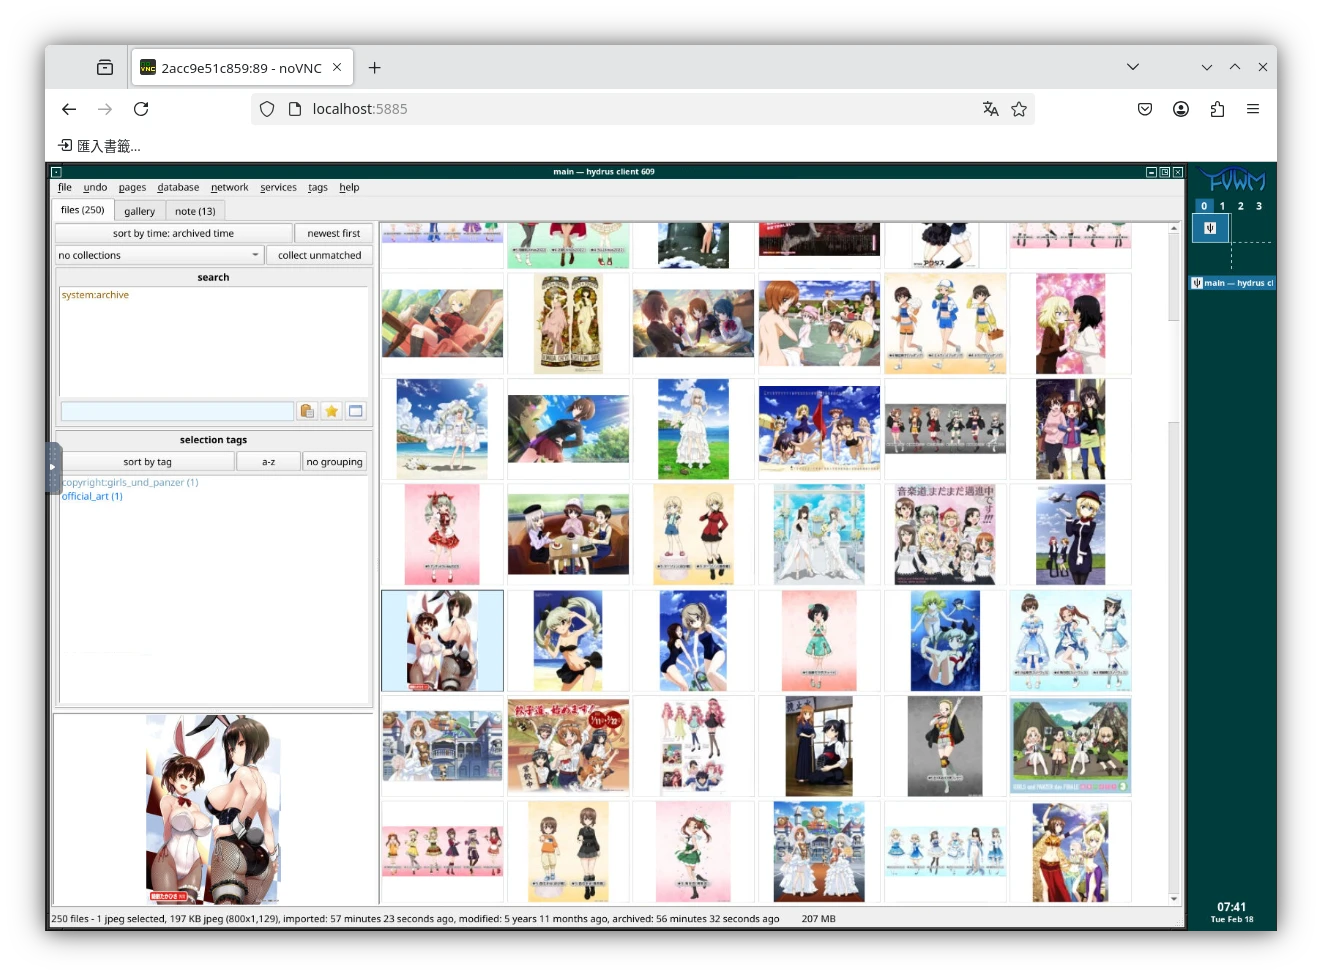Switch to the gallery tab

click(x=139, y=211)
